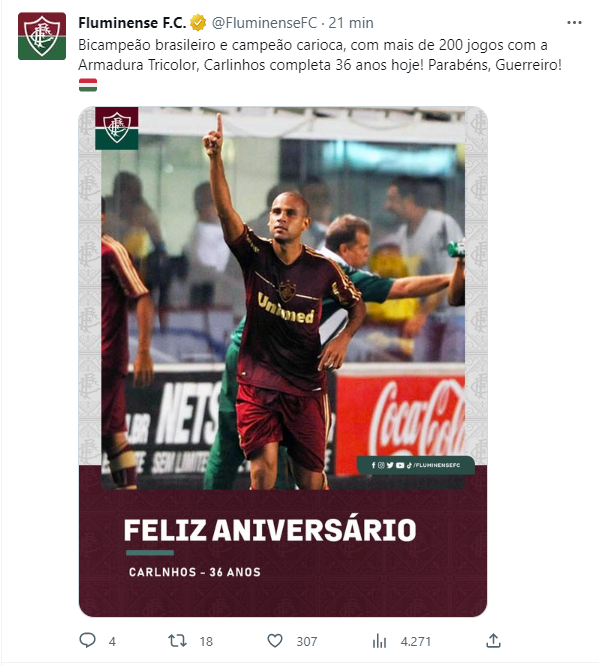
Task: Click the Fluminense profile avatar
Action: [42, 36]
